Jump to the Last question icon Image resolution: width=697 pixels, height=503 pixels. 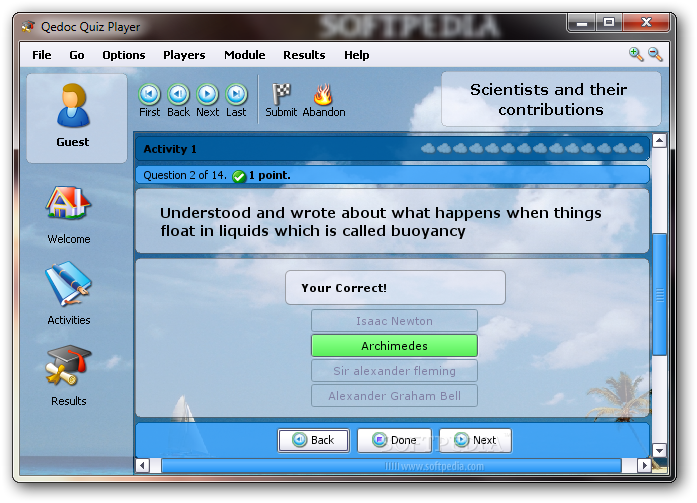(236, 94)
